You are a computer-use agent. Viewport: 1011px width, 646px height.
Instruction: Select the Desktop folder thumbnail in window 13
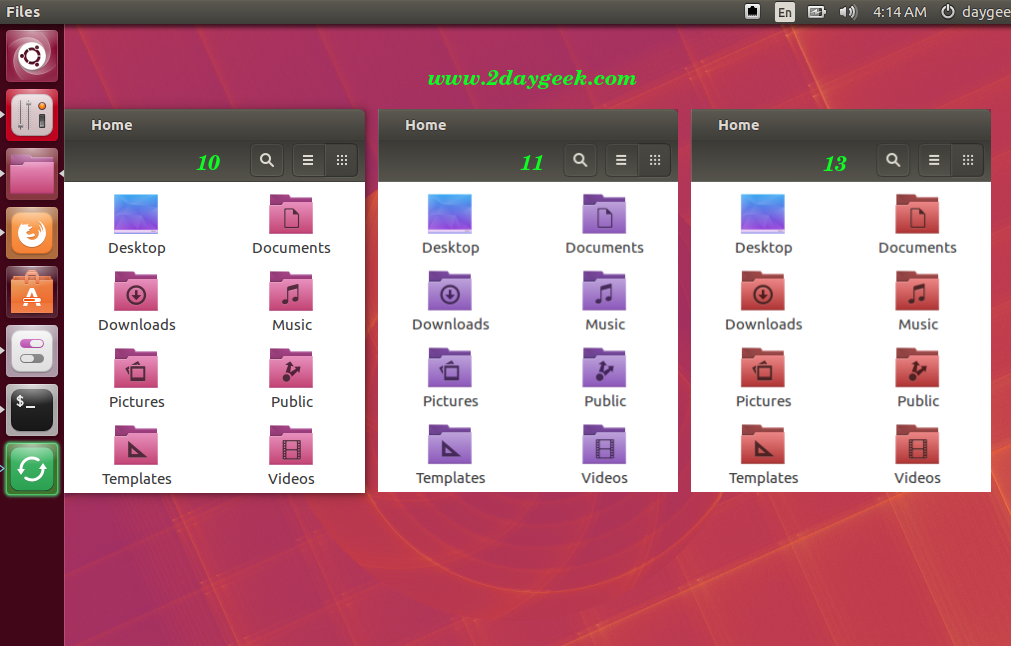point(763,215)
